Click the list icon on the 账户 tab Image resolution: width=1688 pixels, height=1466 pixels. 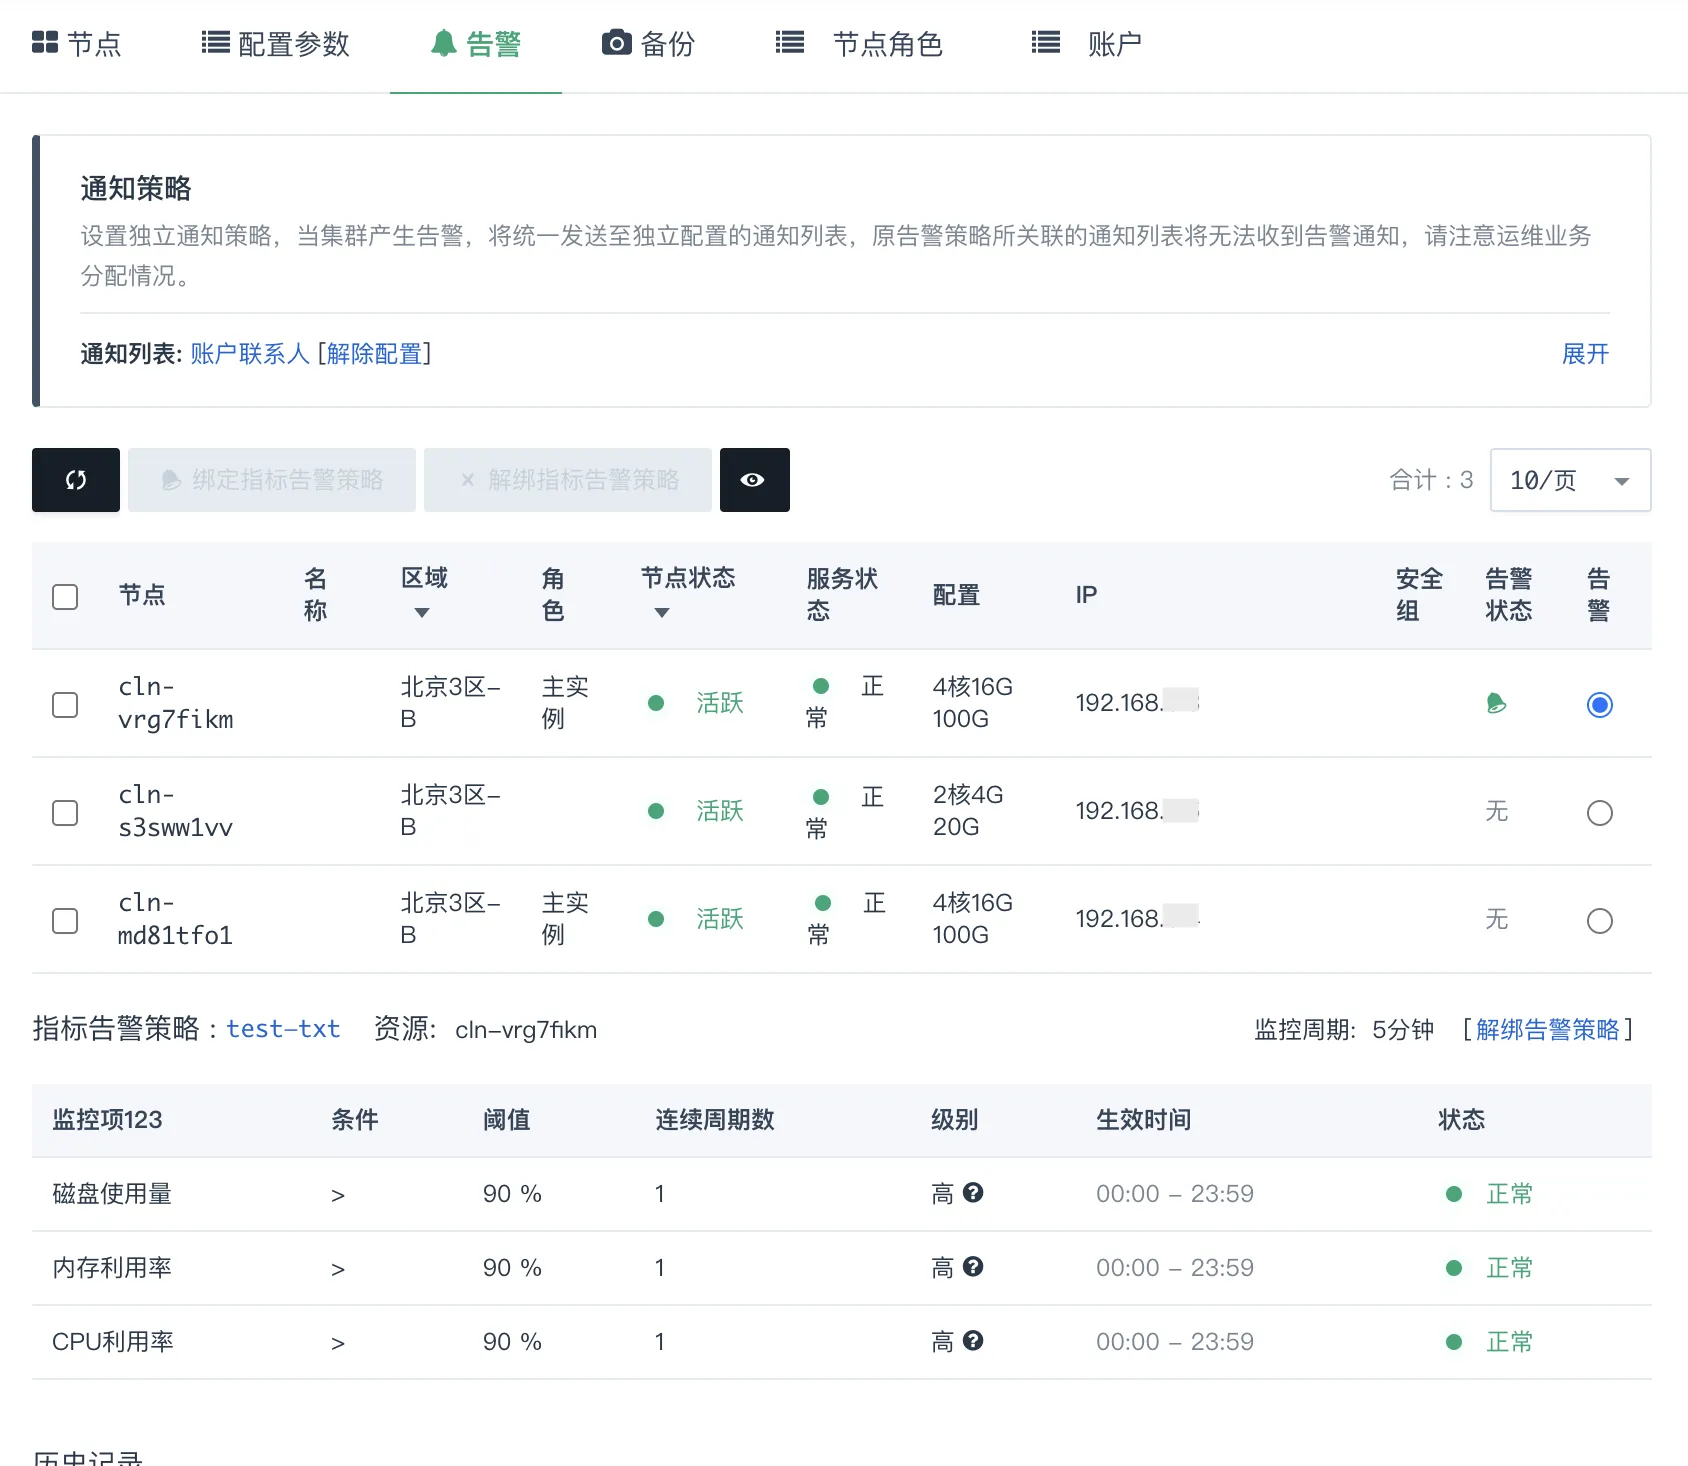[1043, 42]
